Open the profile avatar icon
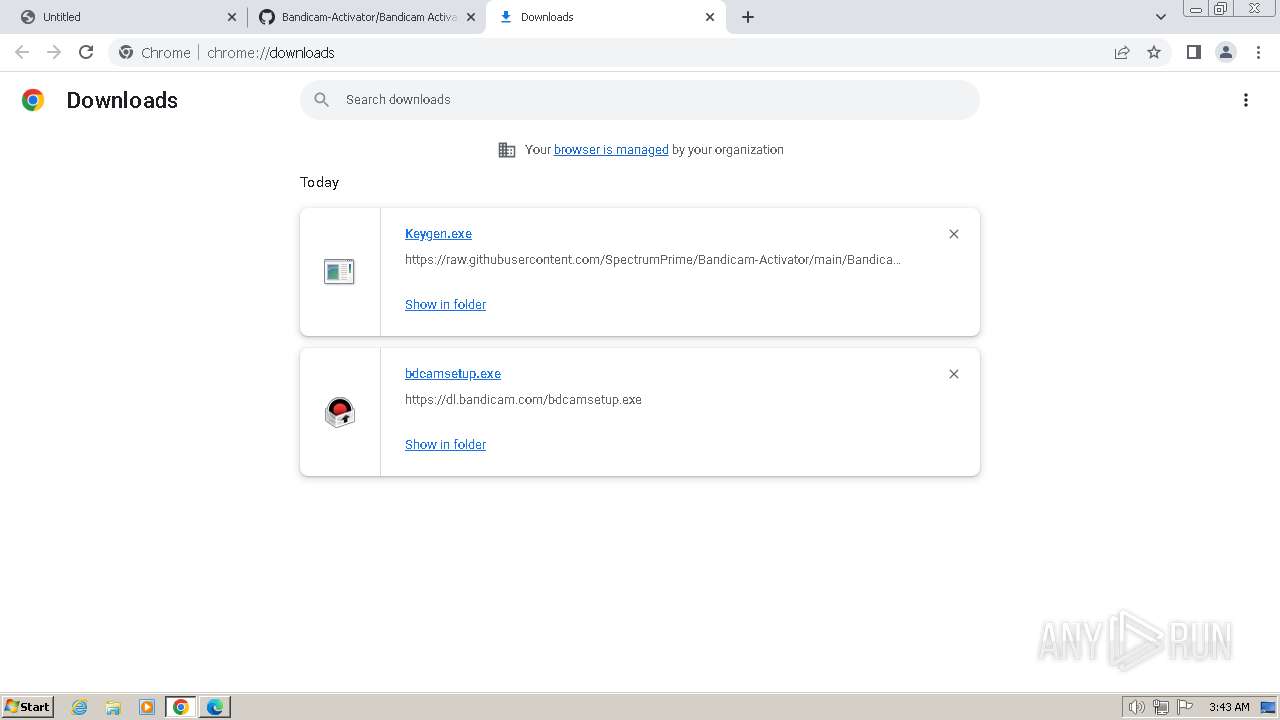This screenshot has width=1280, height=720. (1226, 52)
